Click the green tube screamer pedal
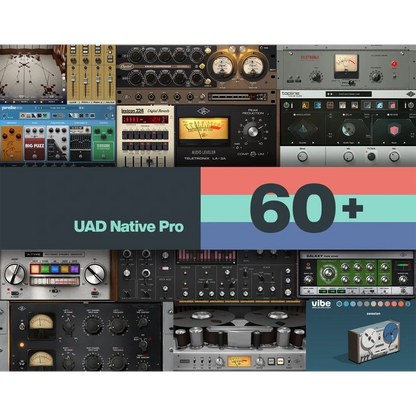Viewport: 416px width, 416px height. tap(103, 143)
